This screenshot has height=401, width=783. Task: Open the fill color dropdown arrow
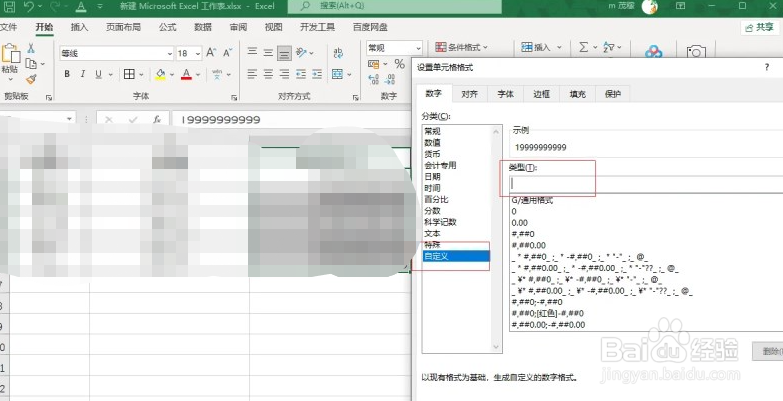[x=172, y=74]
